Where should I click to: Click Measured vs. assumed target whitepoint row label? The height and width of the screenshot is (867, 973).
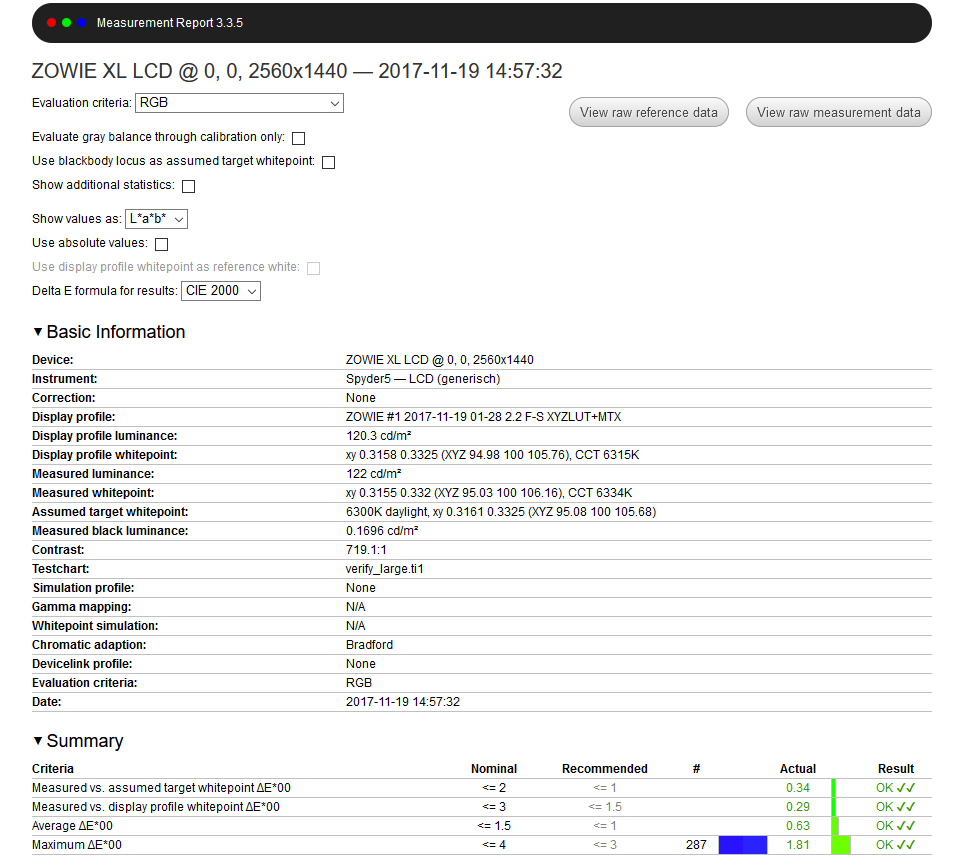[x=161, y=788]
